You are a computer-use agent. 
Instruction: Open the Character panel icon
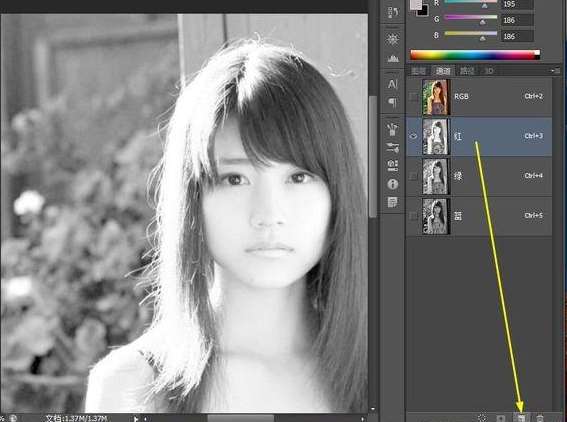pyautogui.click(x=393, y=85)
